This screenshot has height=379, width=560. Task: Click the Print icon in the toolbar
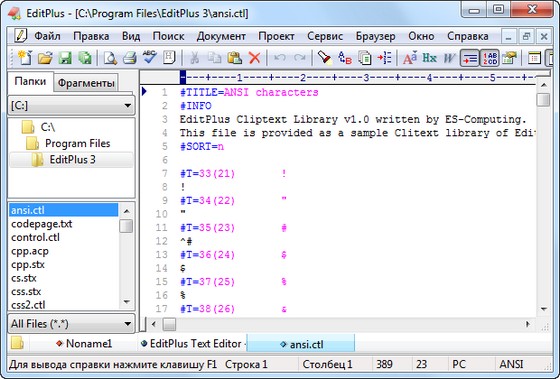[130, 58]
